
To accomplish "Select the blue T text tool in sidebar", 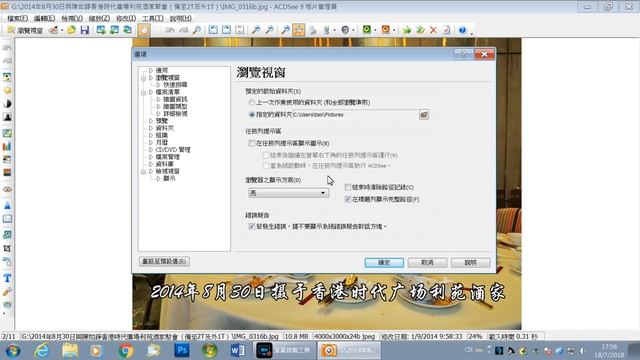I will pos(7,278).
